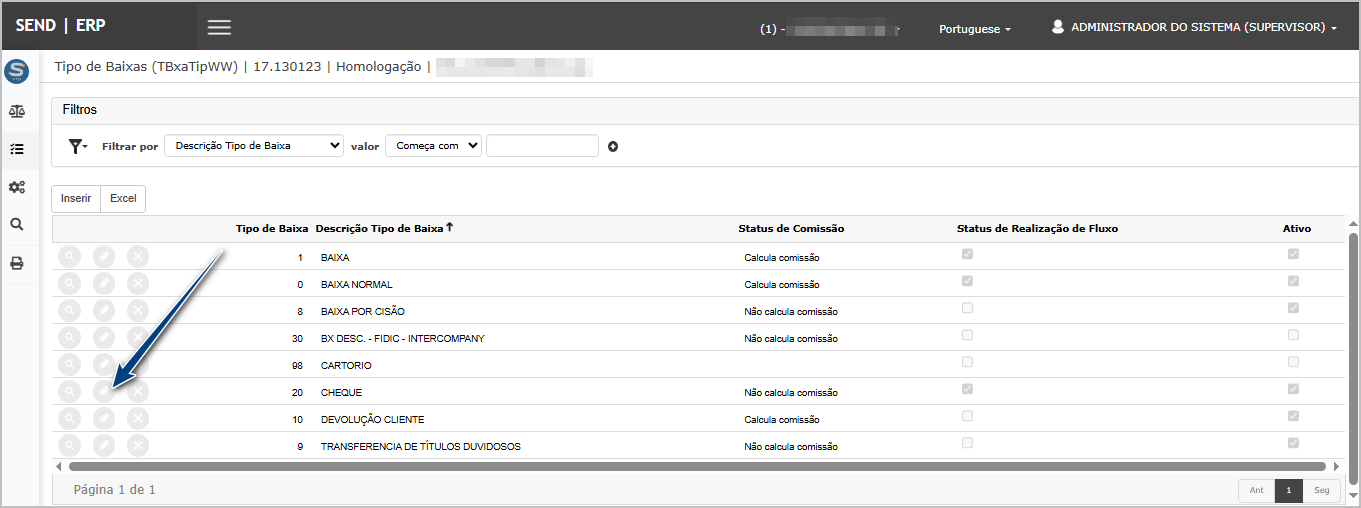
Task: Open the Administrador do Sistema user menu
Action: coord(1194,28)
